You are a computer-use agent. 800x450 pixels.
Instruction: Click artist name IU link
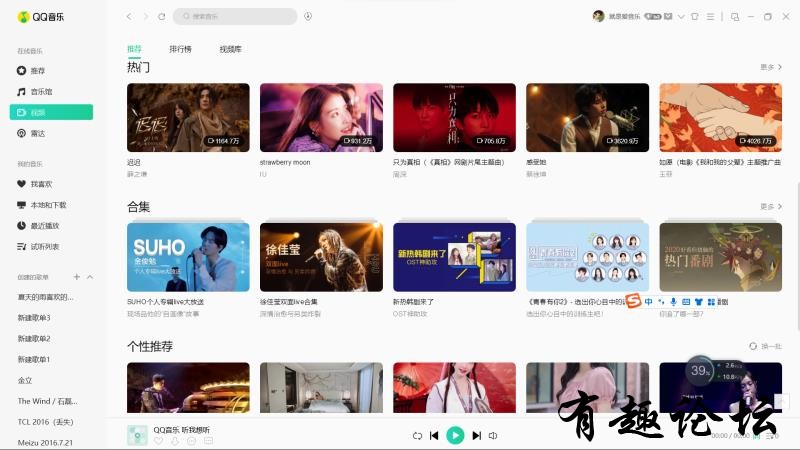click(263, 174)
